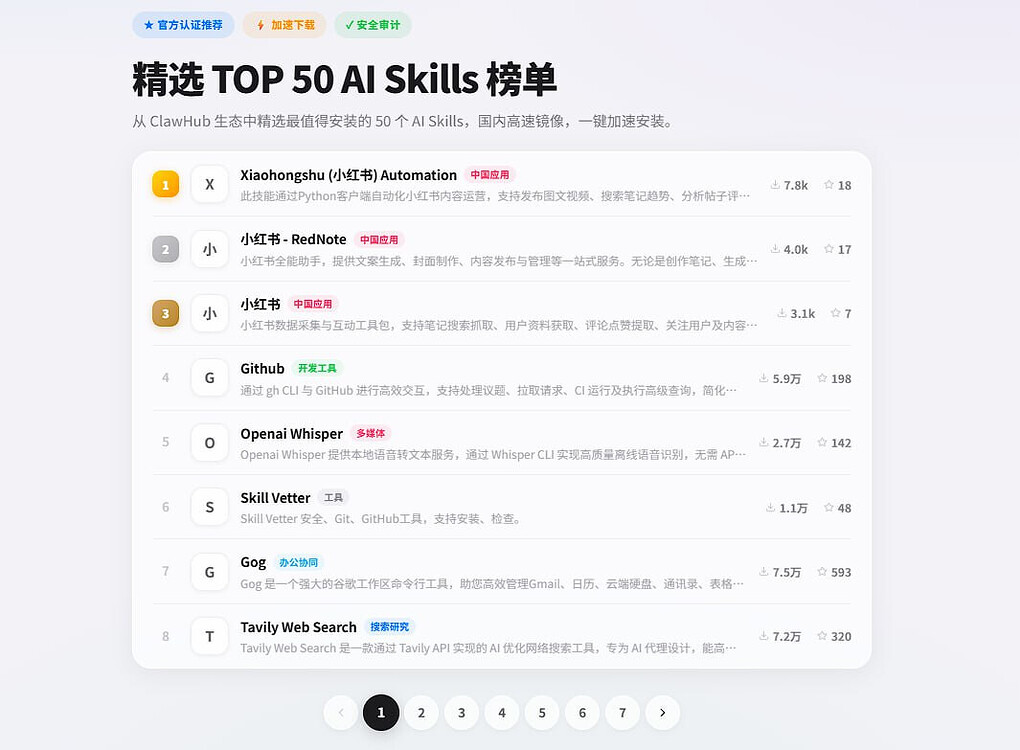The width and height of the screenshot is (1020, 750).
Task: Select page 1 in pagination
Action: (381, 713)
